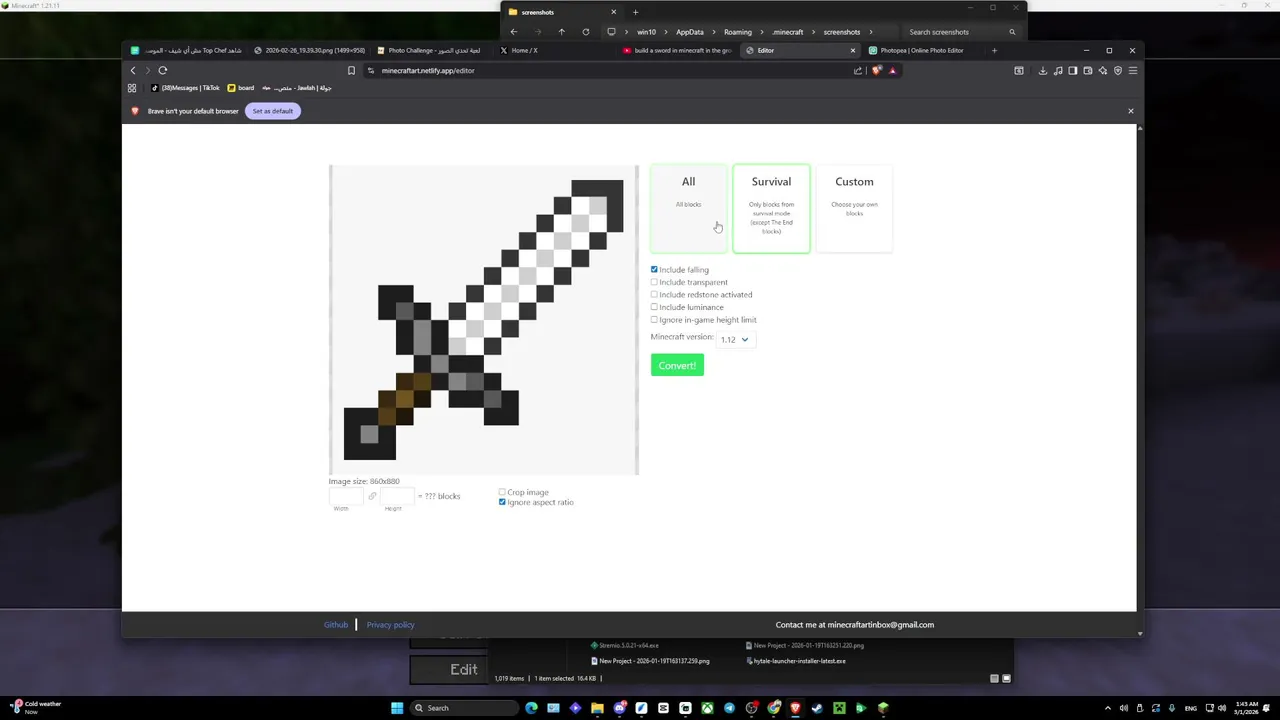Open a new browser tab with plus button
The height and width of the screenshot is (720, 1280).
(x=994, y=50)
